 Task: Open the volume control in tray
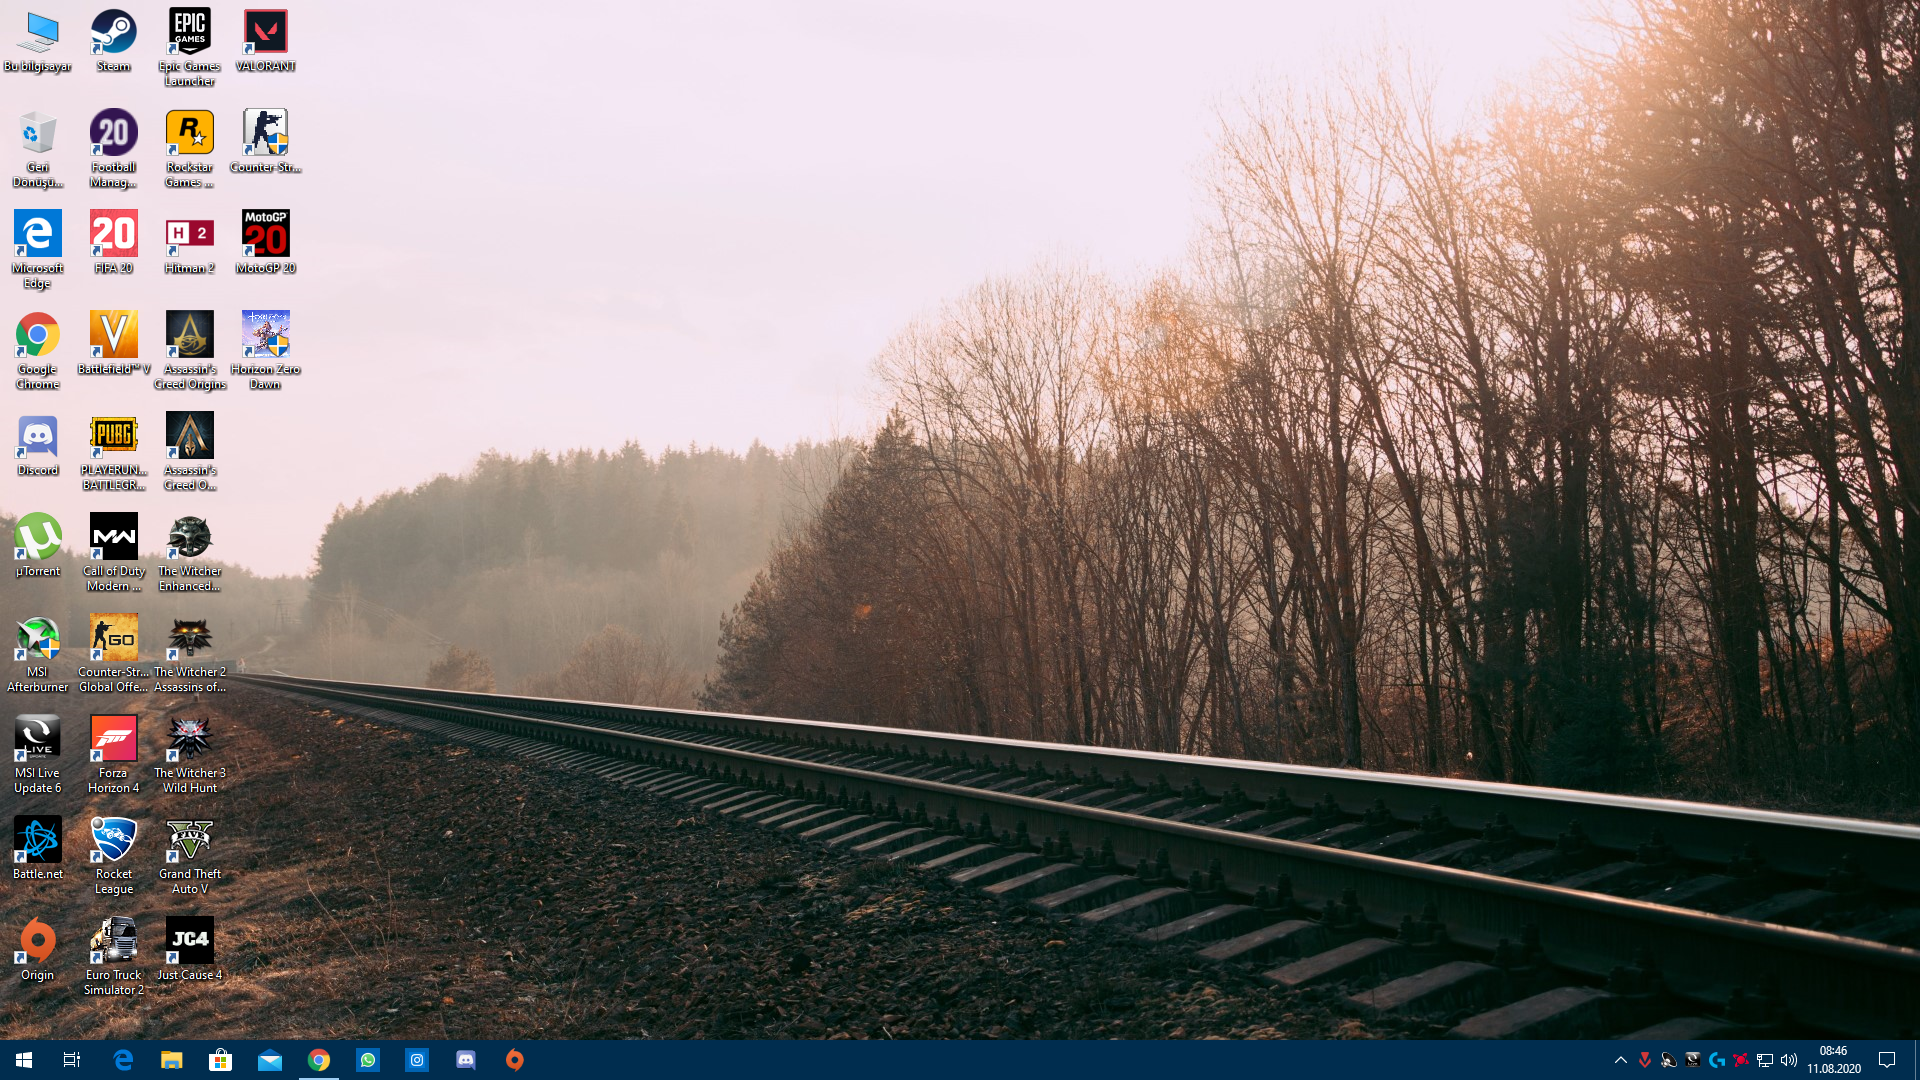pyautogui.click(x=1789, y=1060)
